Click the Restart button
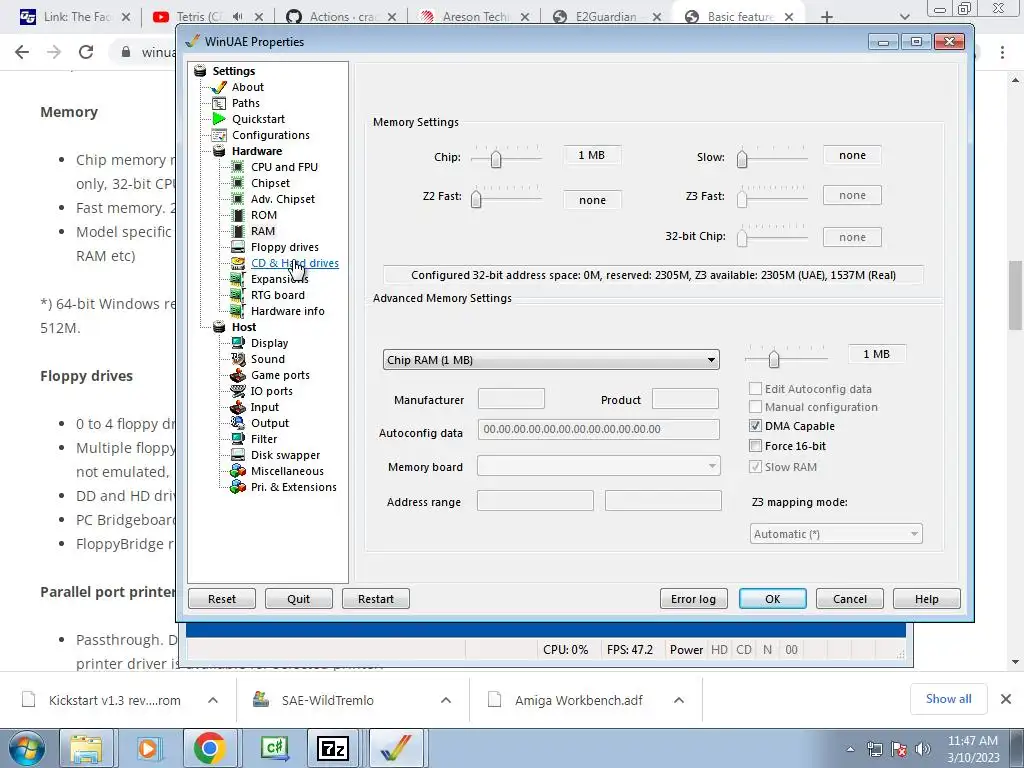 (x=376, y=599)
